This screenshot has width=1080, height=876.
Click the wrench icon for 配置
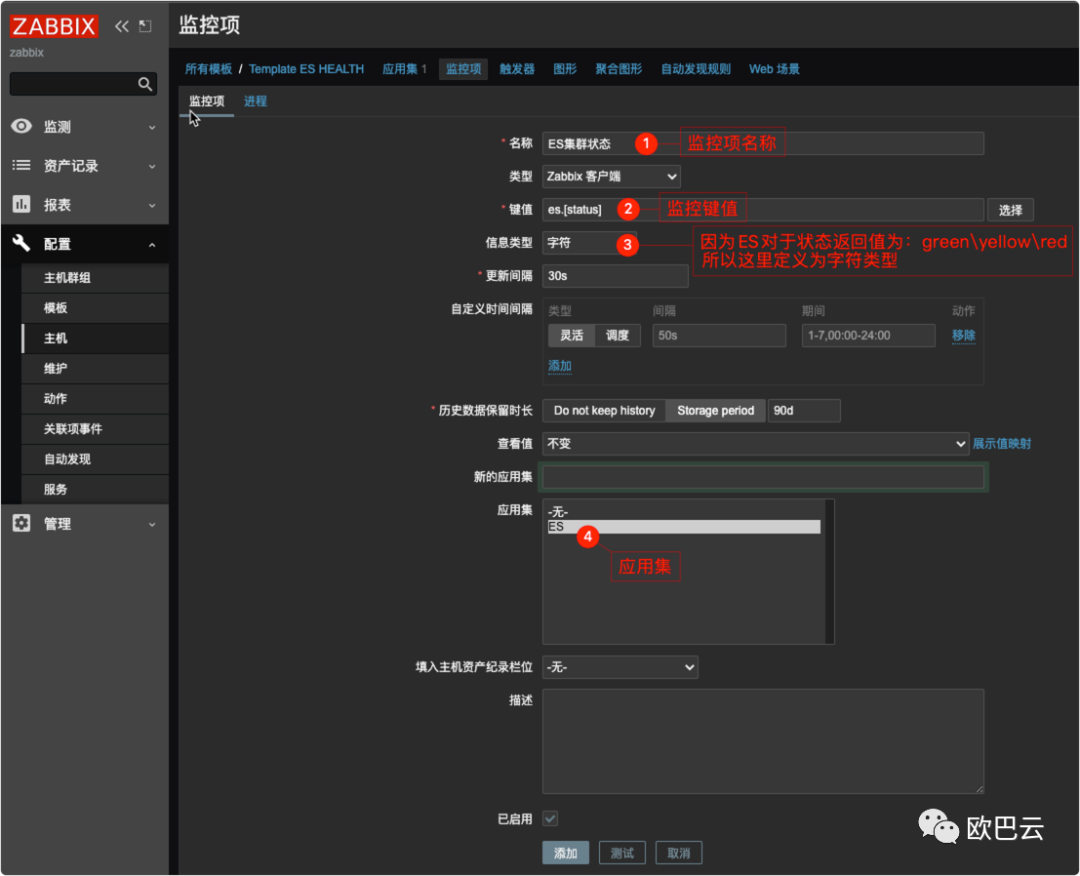[21, 243]
